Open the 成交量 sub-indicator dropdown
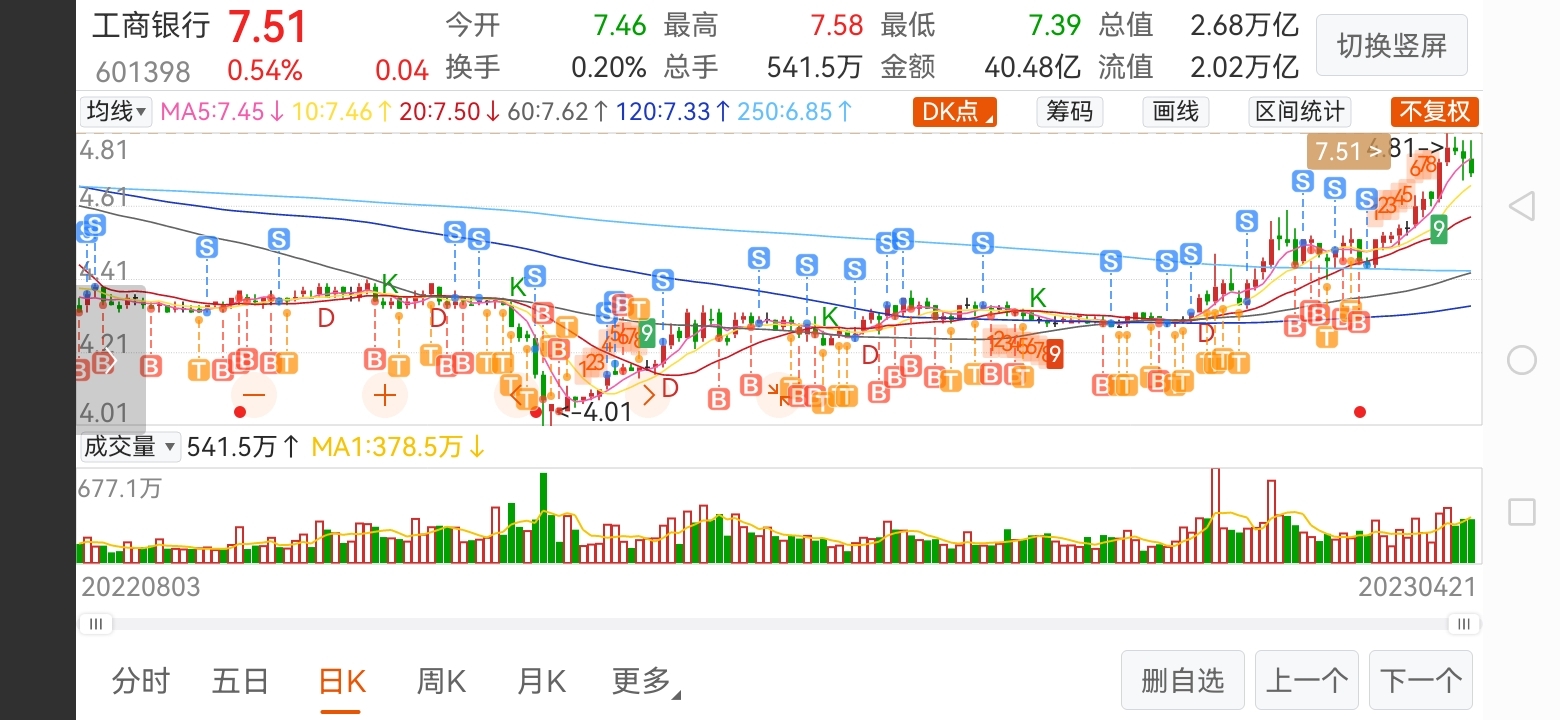The image size is (1560, 720). point(129,446)
